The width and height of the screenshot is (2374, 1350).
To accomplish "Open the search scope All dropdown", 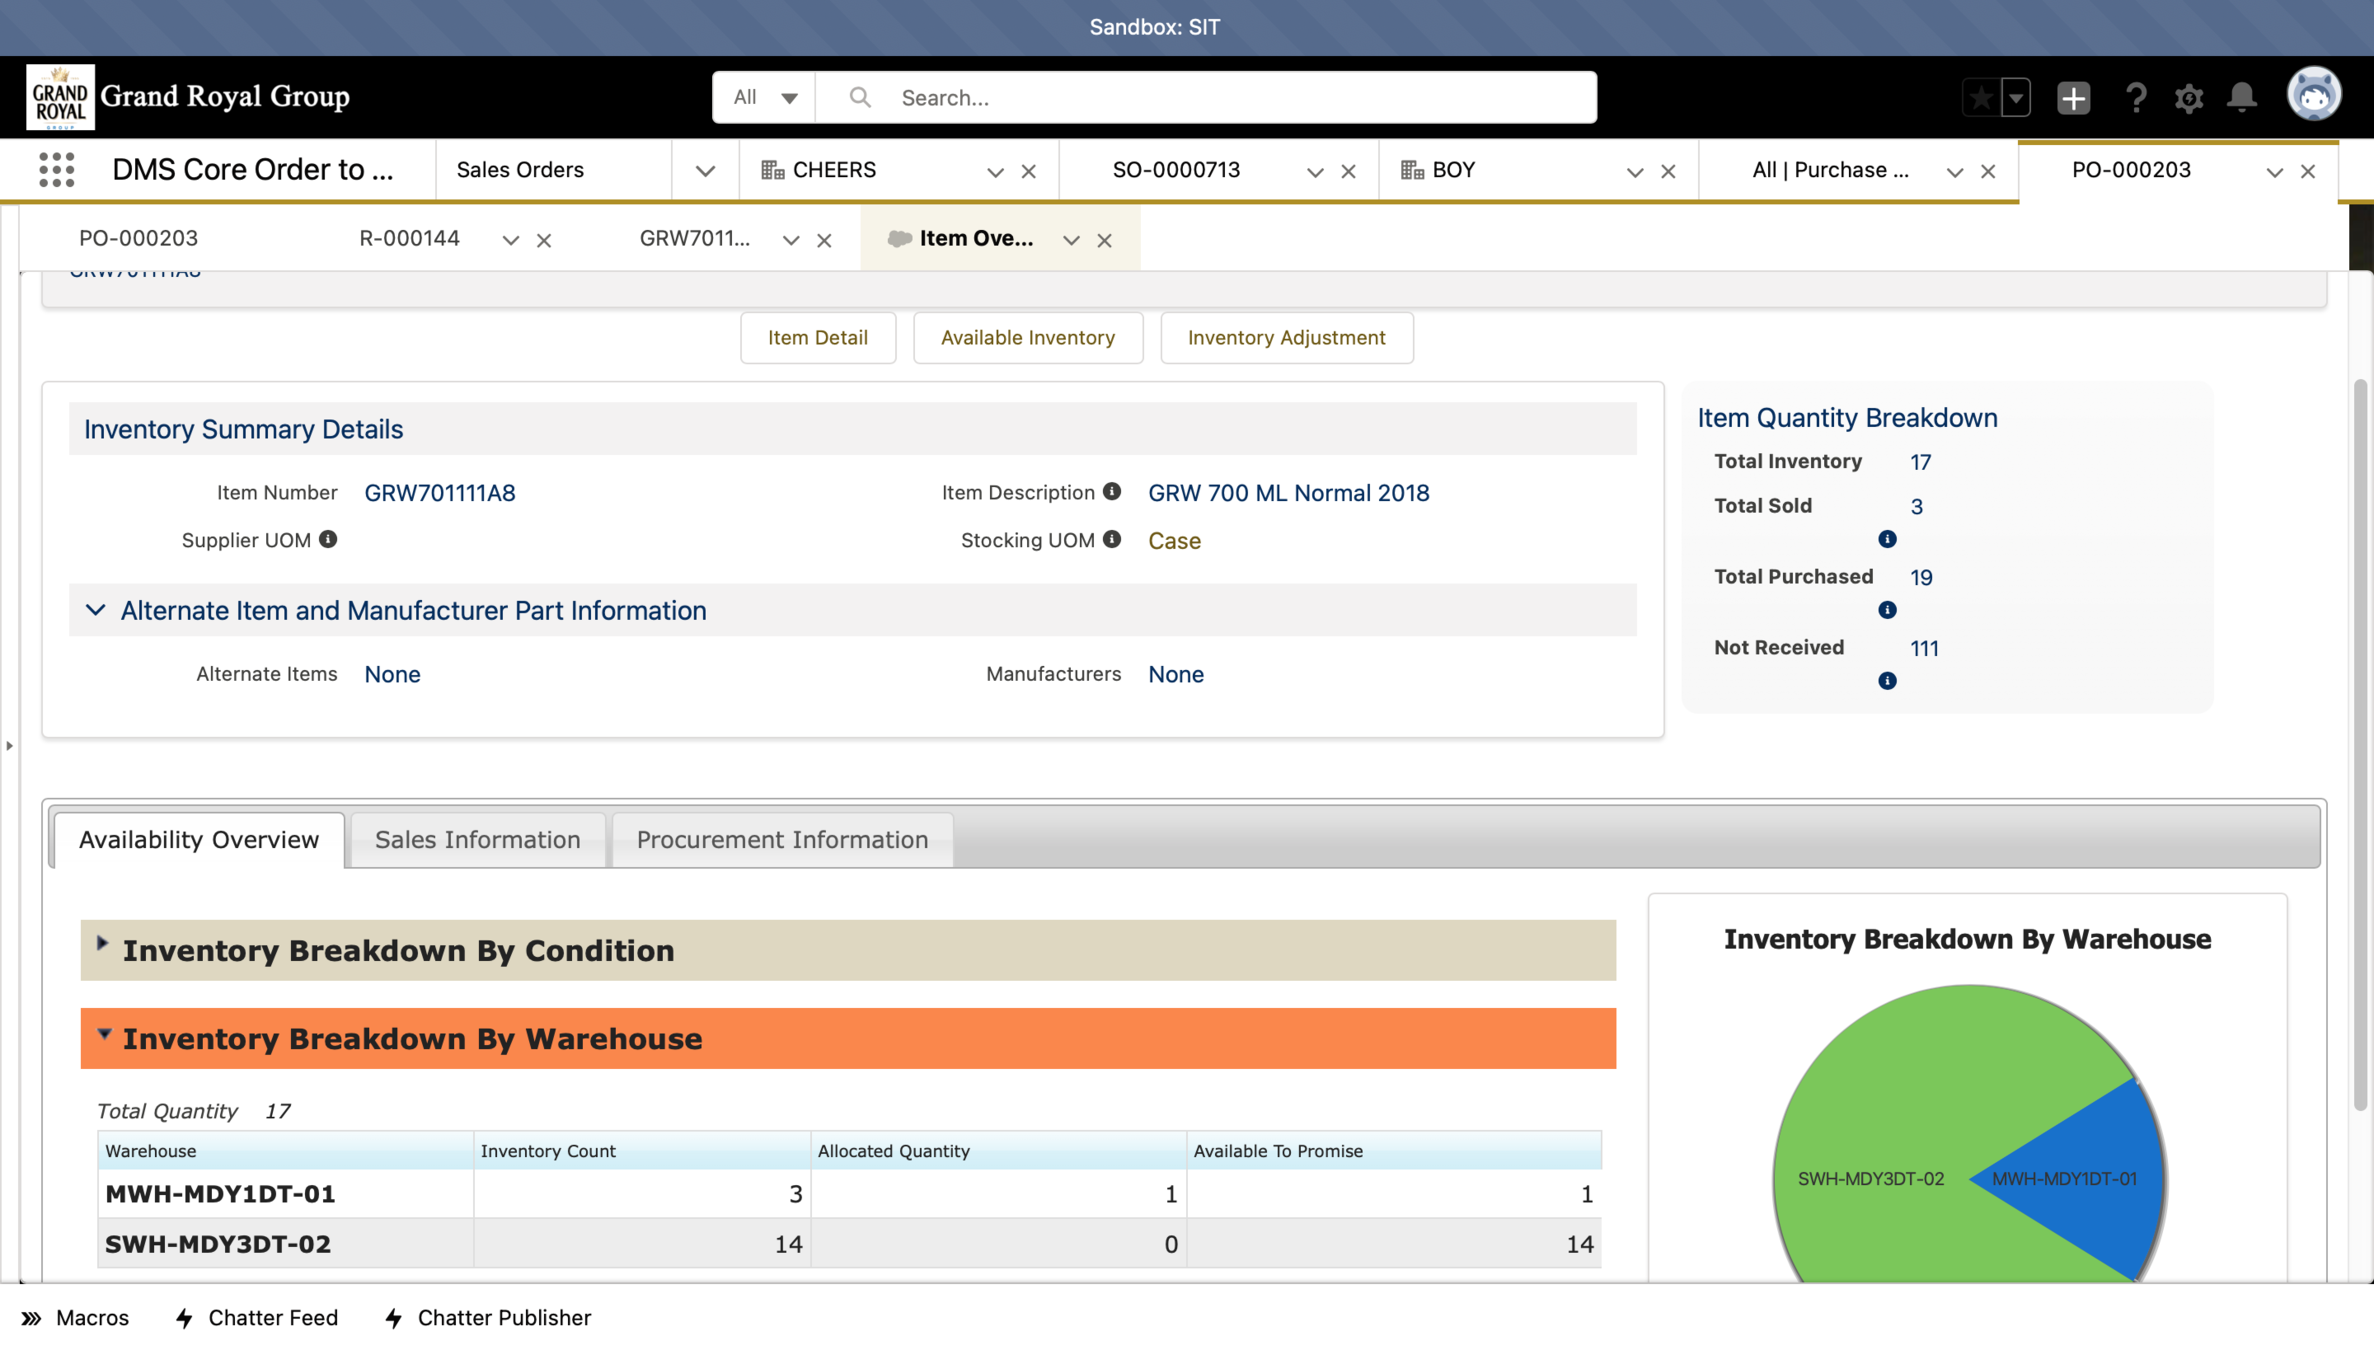I will [x=765, y=97].
